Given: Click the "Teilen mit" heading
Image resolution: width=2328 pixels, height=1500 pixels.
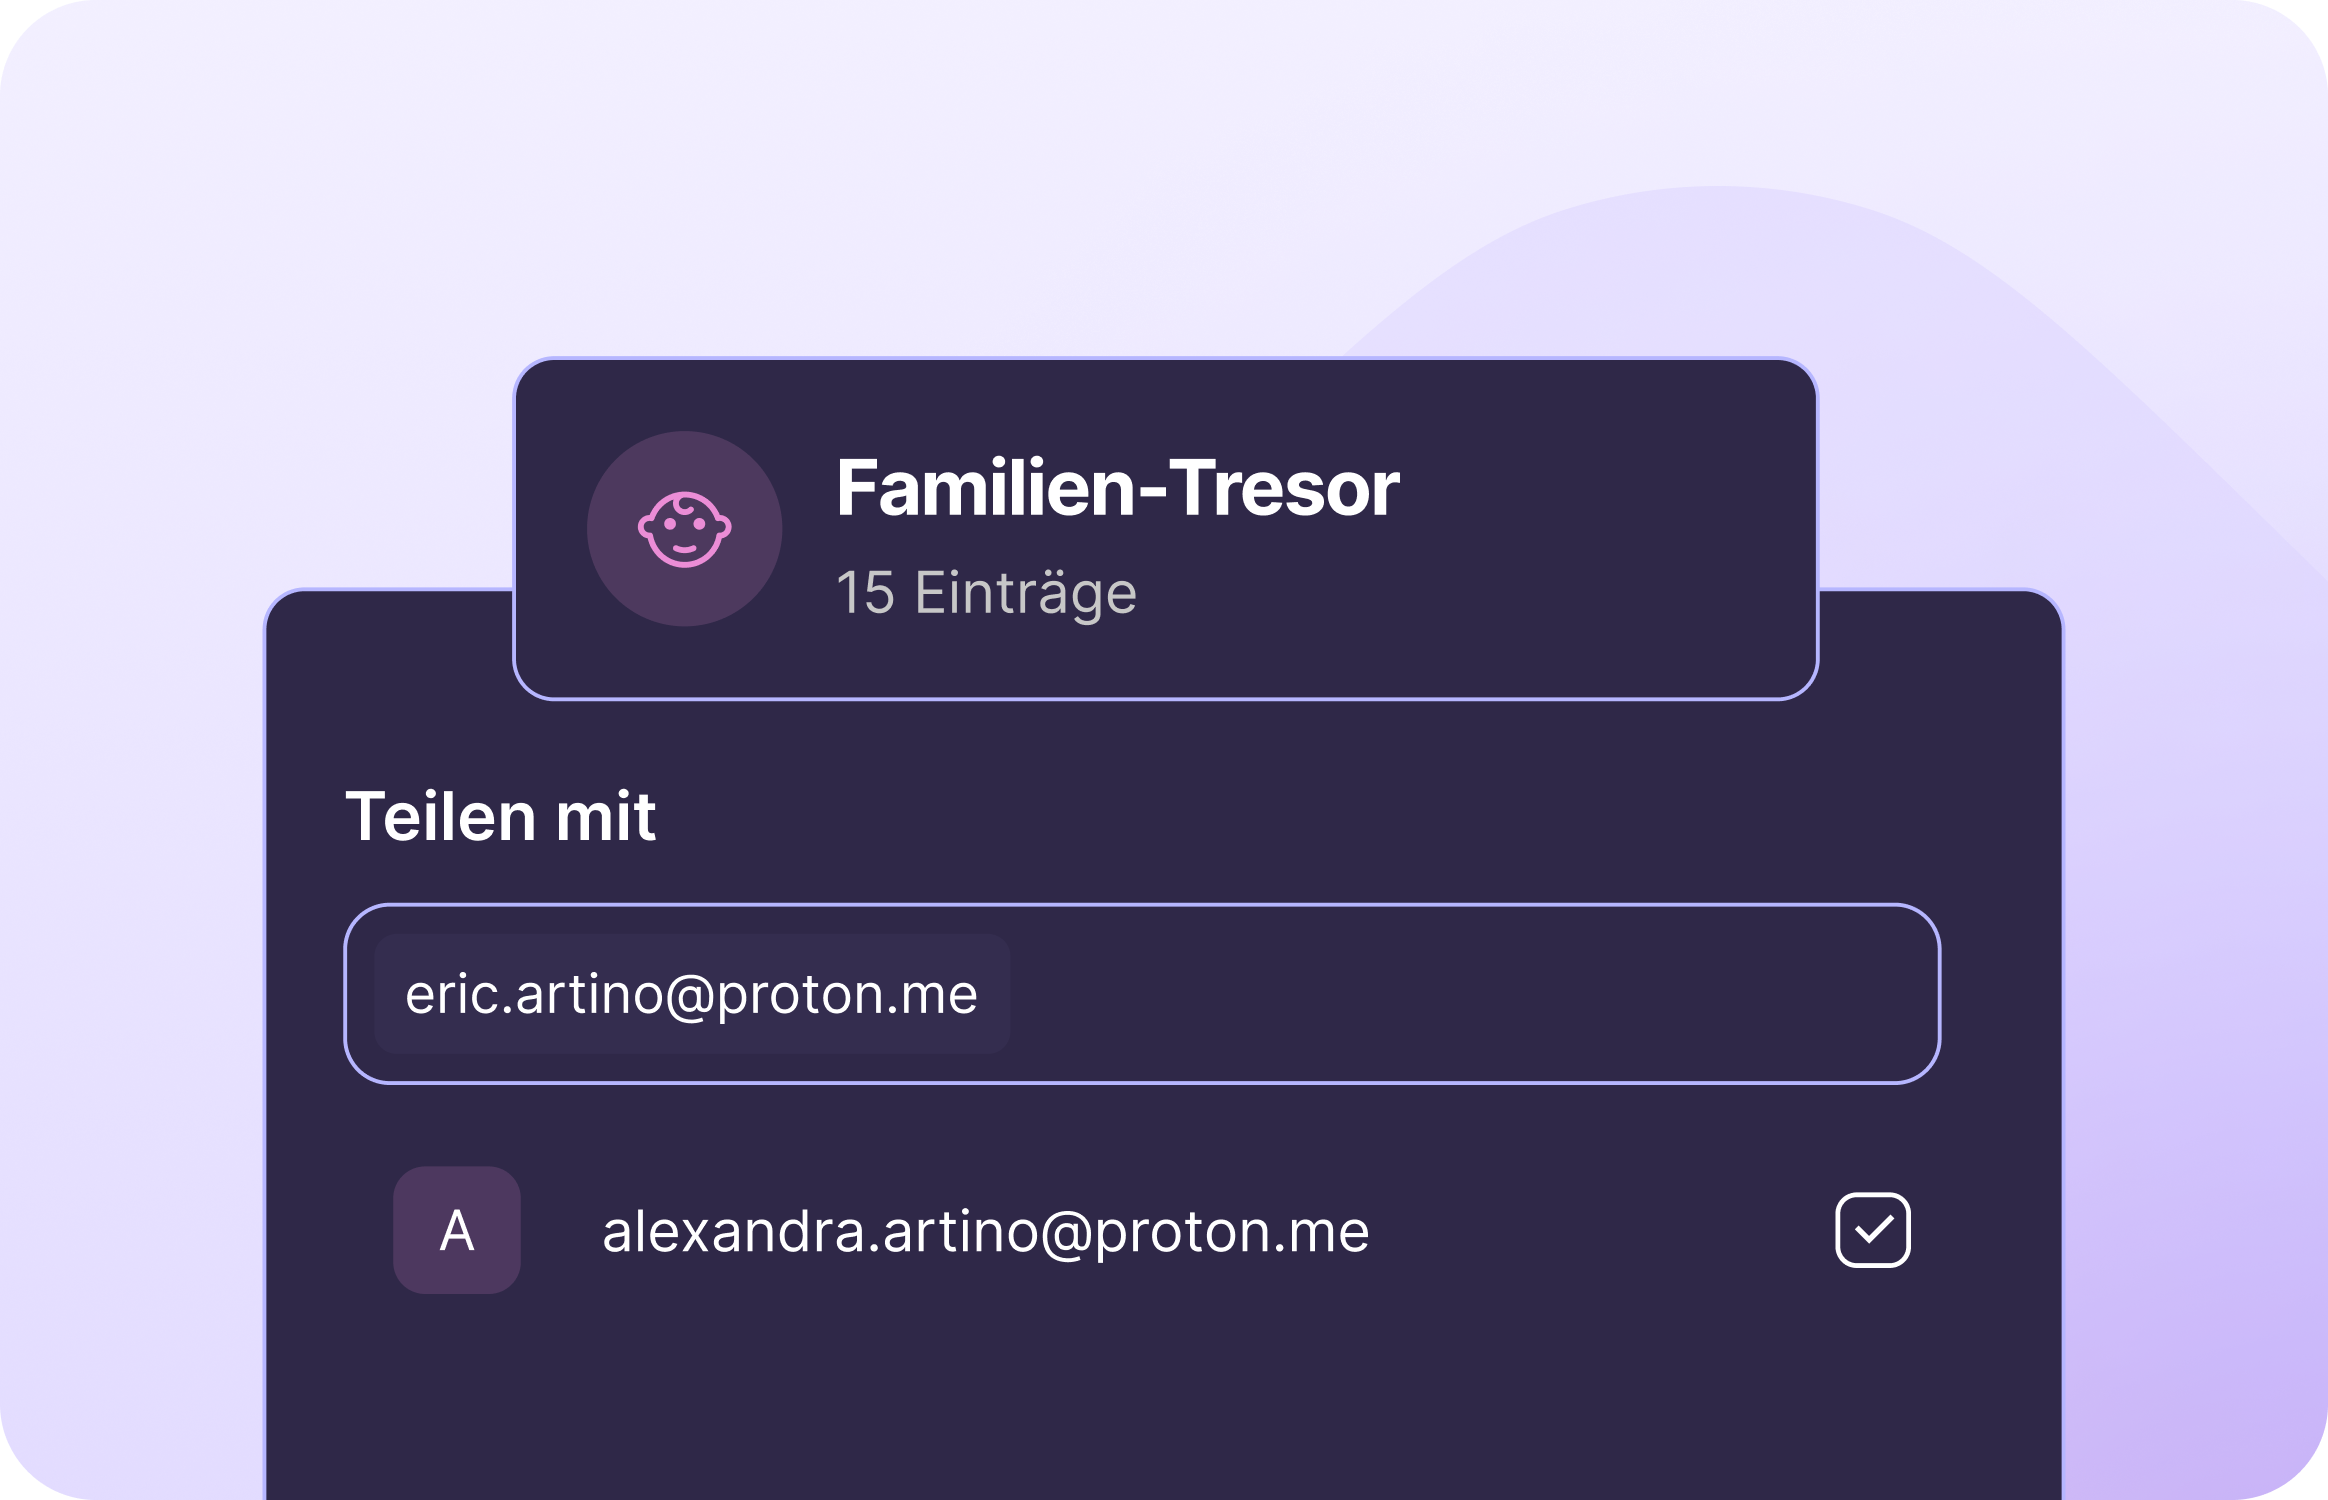Looking at the screenshot, I should pyautogui.click(x=500, y=816).
